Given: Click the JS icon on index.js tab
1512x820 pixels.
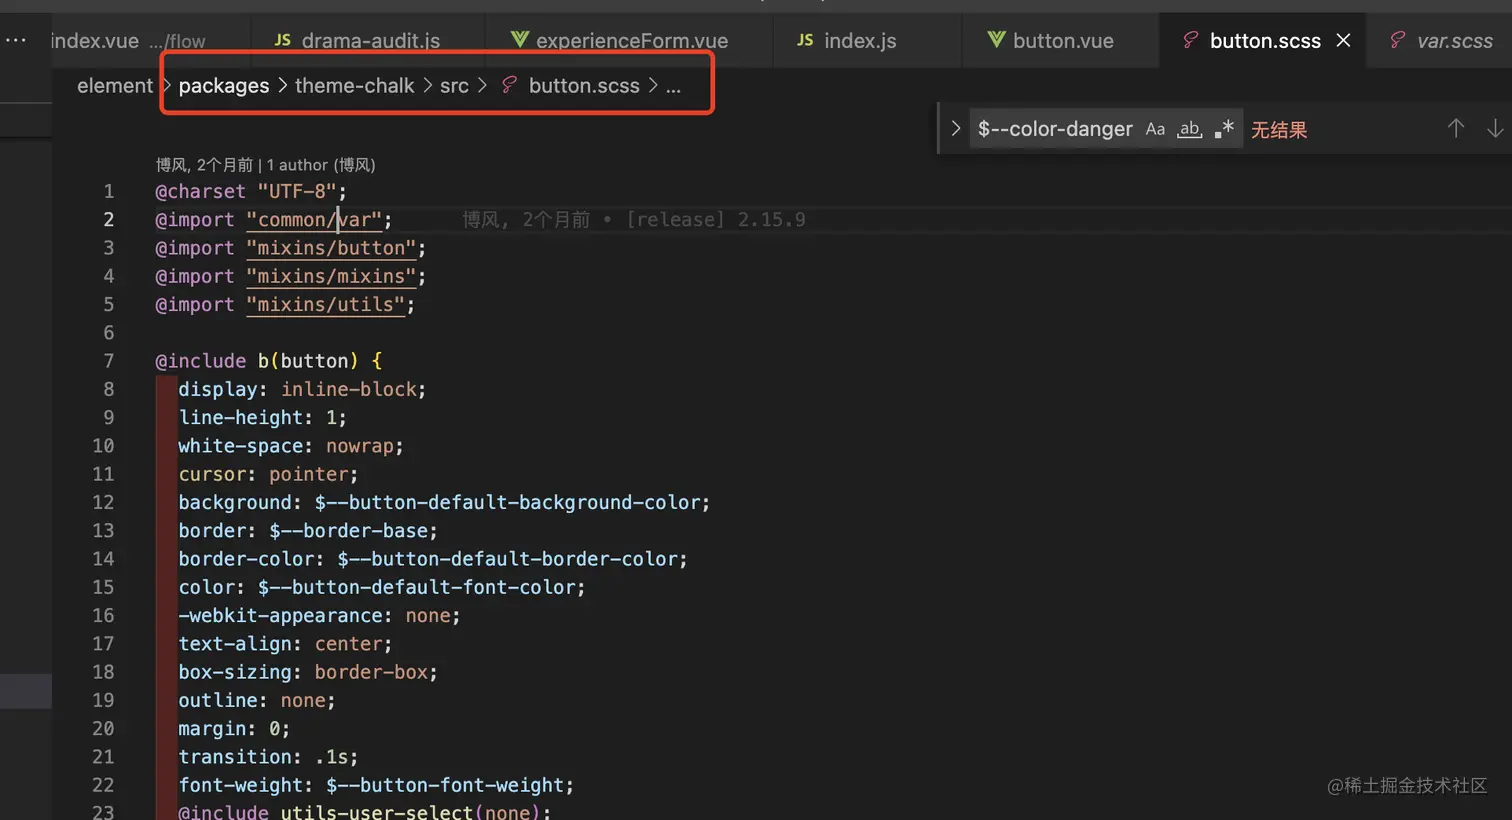Looking at the screenshot, I should 805,40.
